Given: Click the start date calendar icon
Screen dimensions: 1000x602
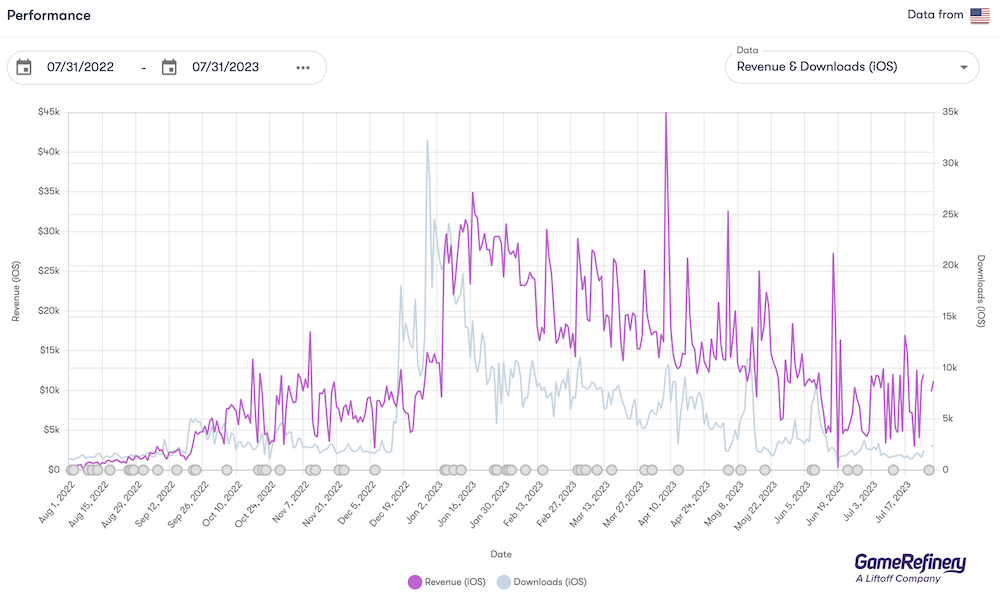Looking at the screenshot, I should point(24,67).
